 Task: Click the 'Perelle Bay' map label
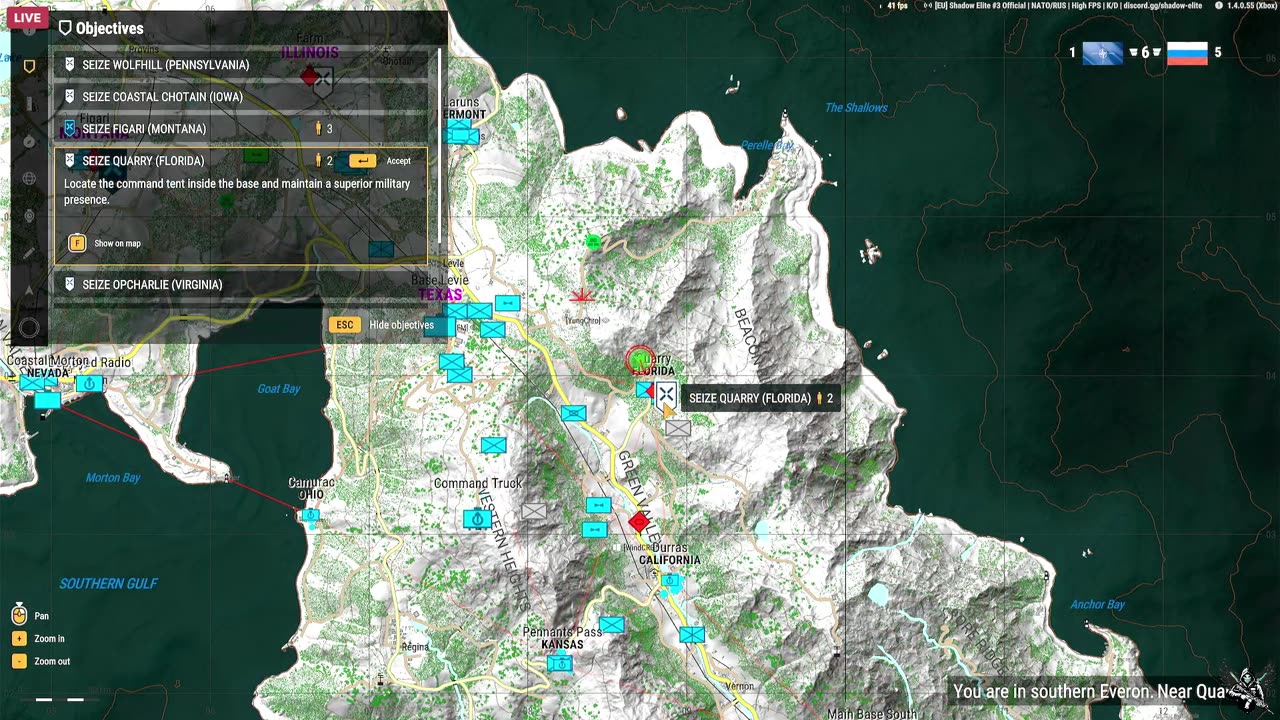768,145
